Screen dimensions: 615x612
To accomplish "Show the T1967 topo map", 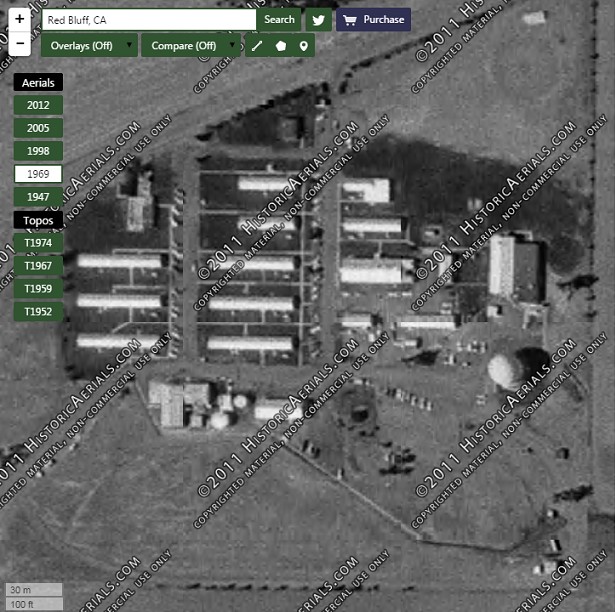I will (38, 266).
